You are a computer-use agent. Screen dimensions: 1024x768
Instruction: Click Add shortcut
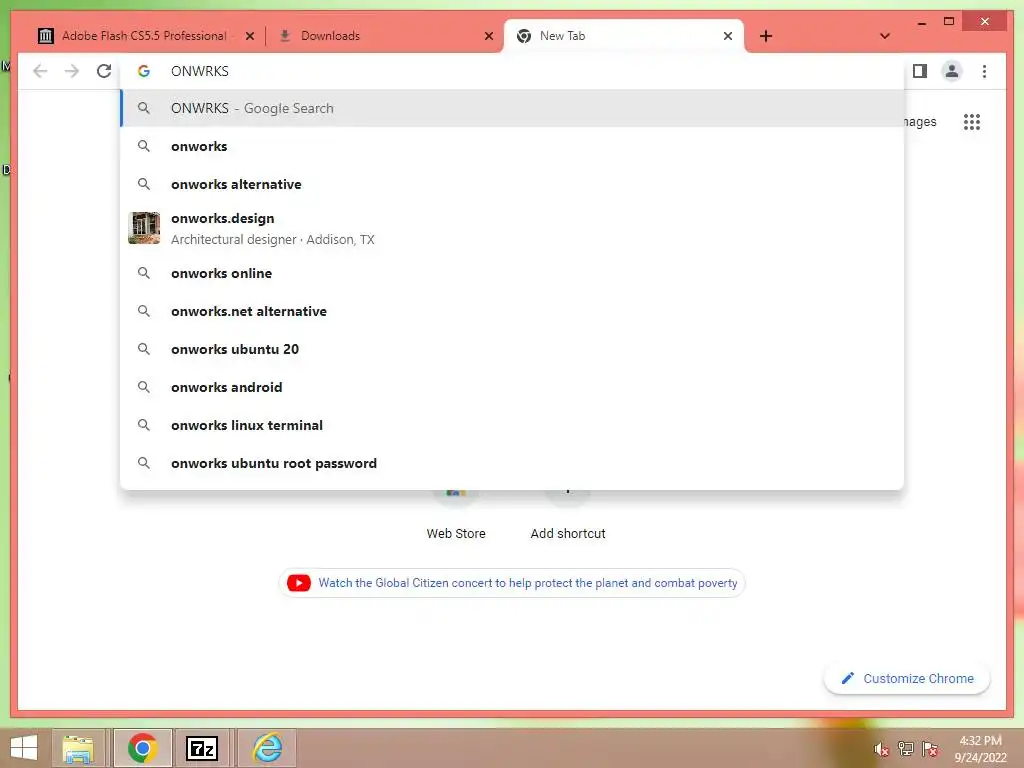coord(568,516)
